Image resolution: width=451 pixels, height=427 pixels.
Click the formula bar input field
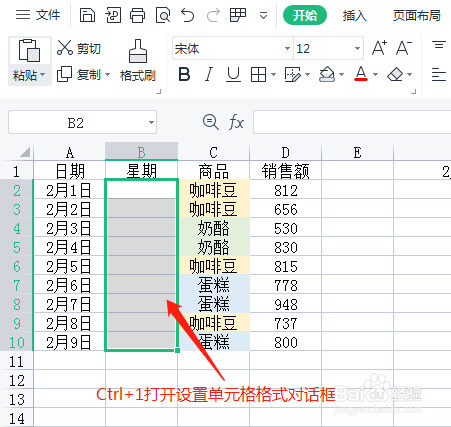352,122
